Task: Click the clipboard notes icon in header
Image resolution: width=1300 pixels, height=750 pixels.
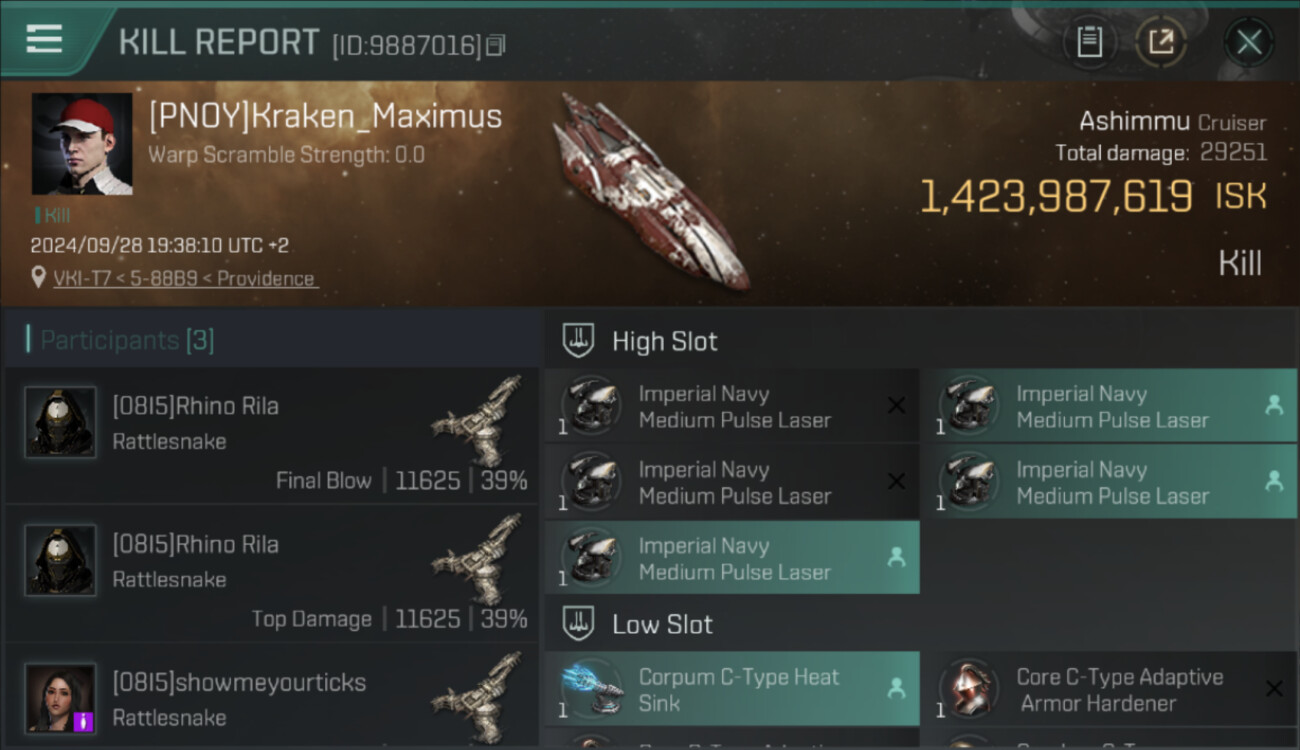Action: [x=1089, y=42]
